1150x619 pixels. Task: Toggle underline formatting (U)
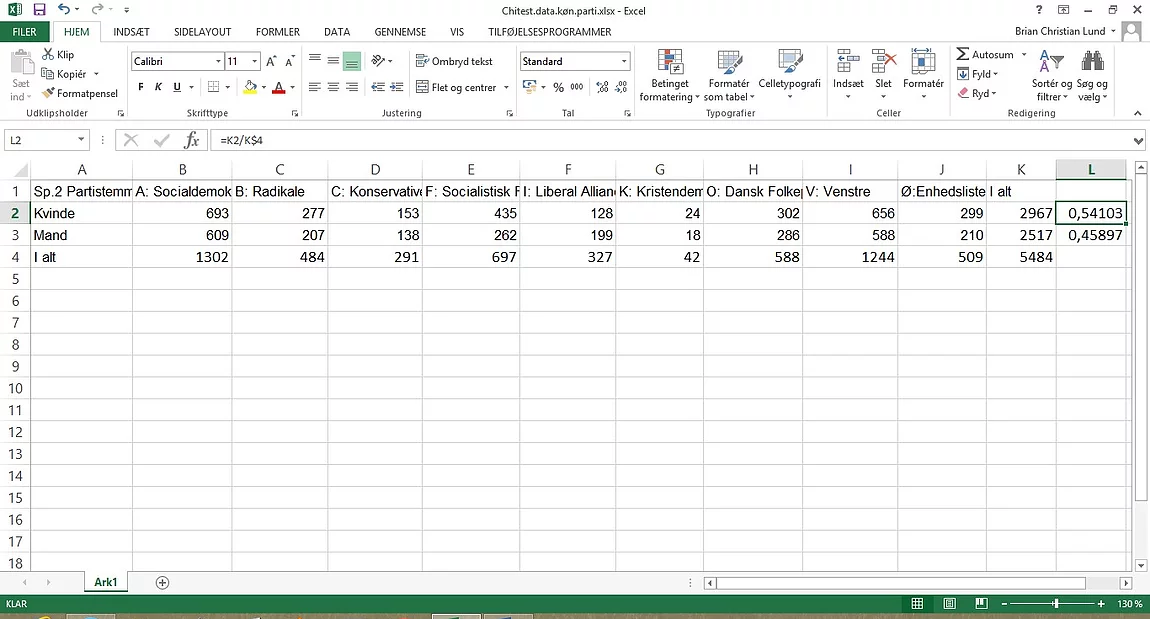point(177,87)
